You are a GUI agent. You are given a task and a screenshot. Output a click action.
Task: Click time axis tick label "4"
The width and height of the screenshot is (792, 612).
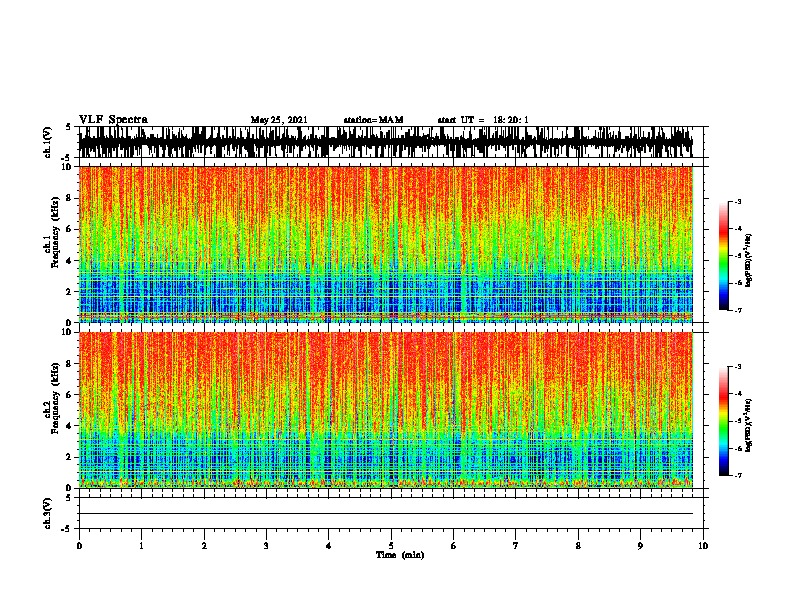click(x=329, y=546)
